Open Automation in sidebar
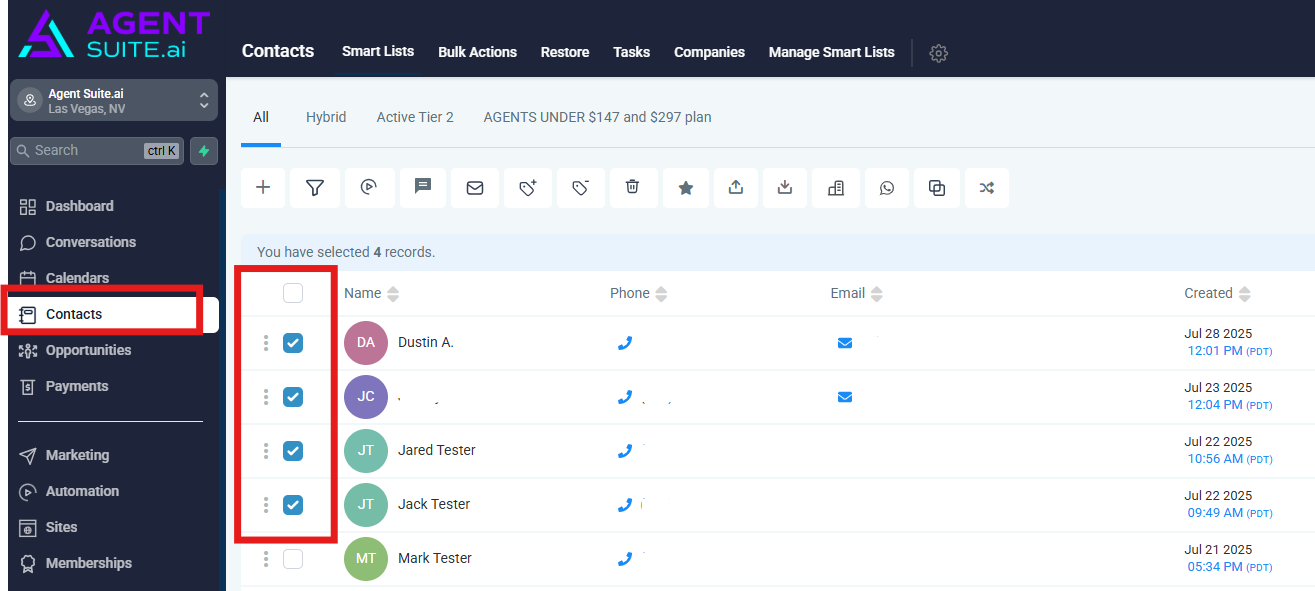The image size is (1315, 591). (x=82, y=491)
